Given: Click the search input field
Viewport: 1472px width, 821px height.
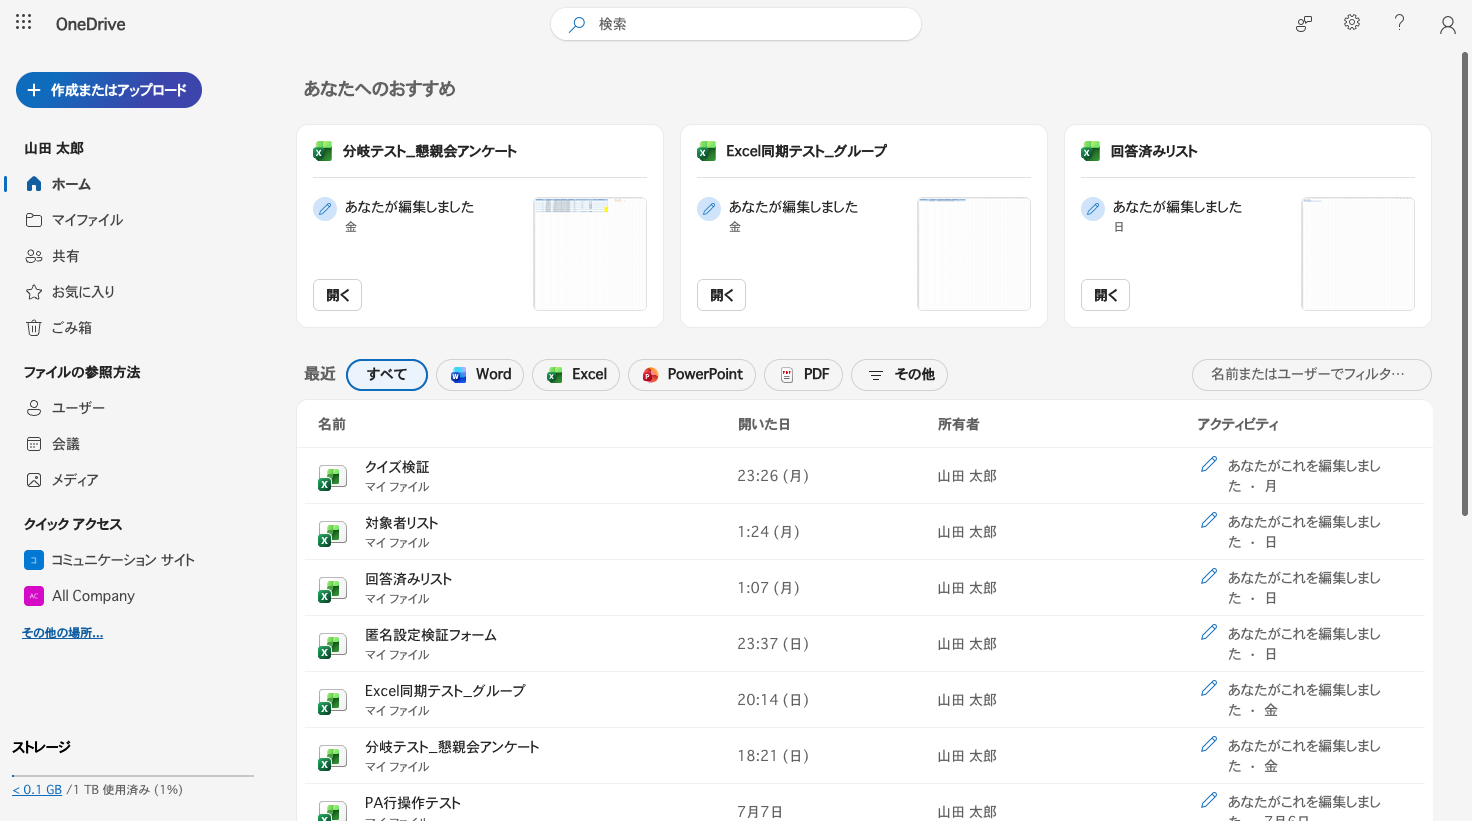Looking at the screenshot, I should (736, 24).
